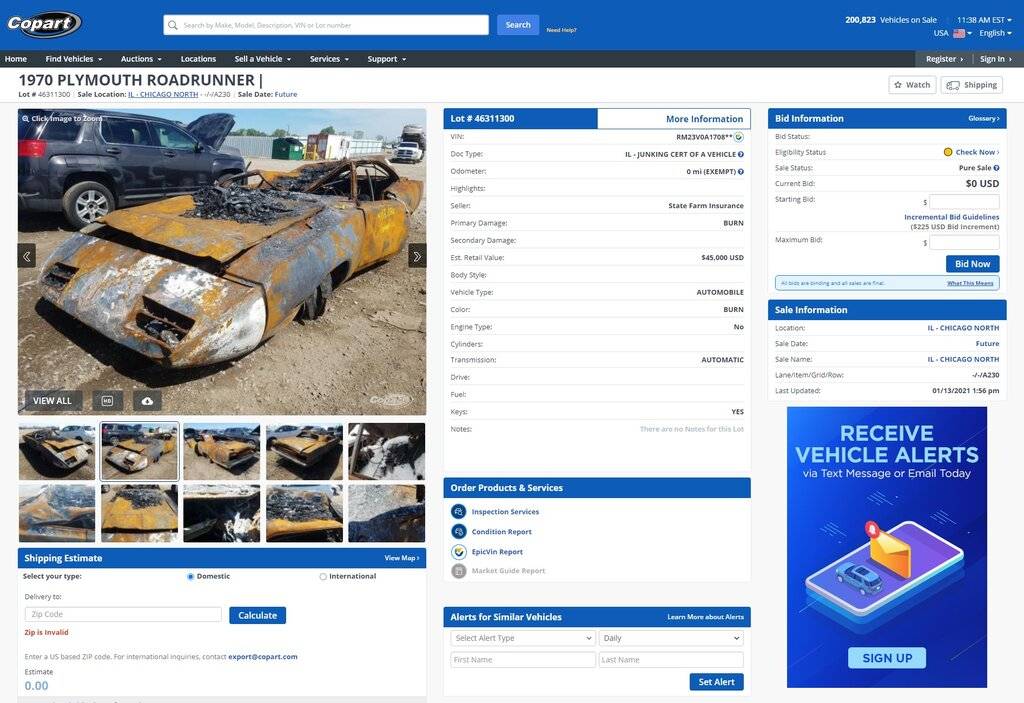
Task: Open the Find Vehicles menu
Action: click(x=73, y=59)
